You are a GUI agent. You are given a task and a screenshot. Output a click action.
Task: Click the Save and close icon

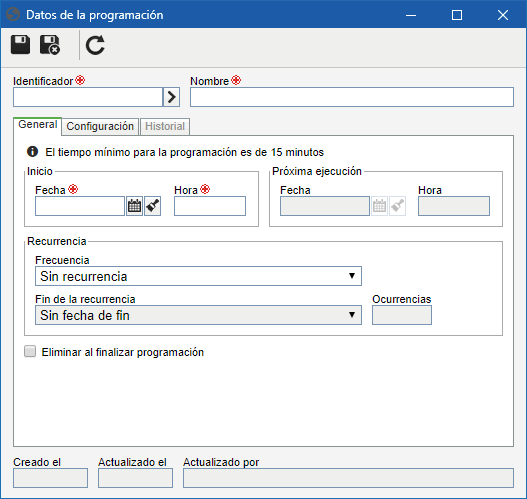pos(50,45)
